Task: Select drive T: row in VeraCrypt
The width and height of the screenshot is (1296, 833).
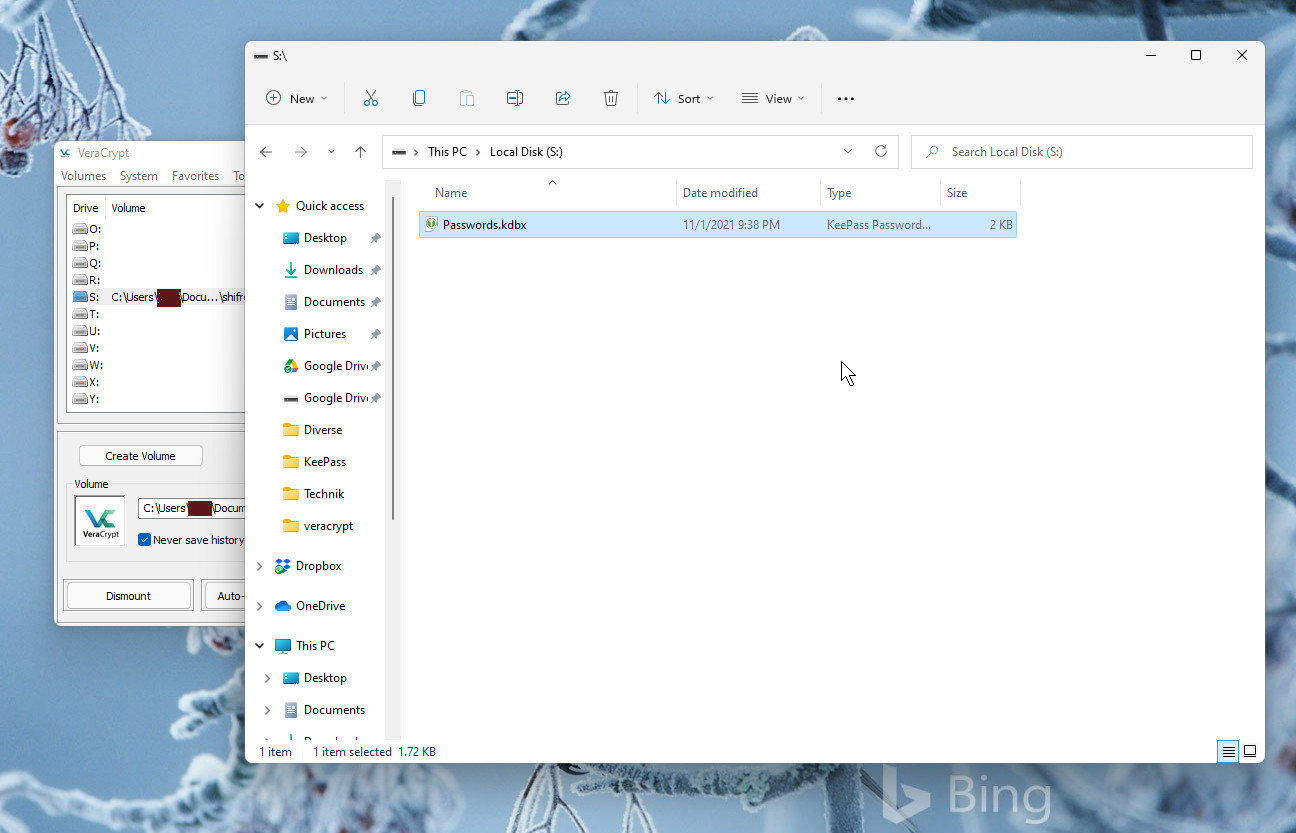Action: pyautogui.click(x=158, y=314)
